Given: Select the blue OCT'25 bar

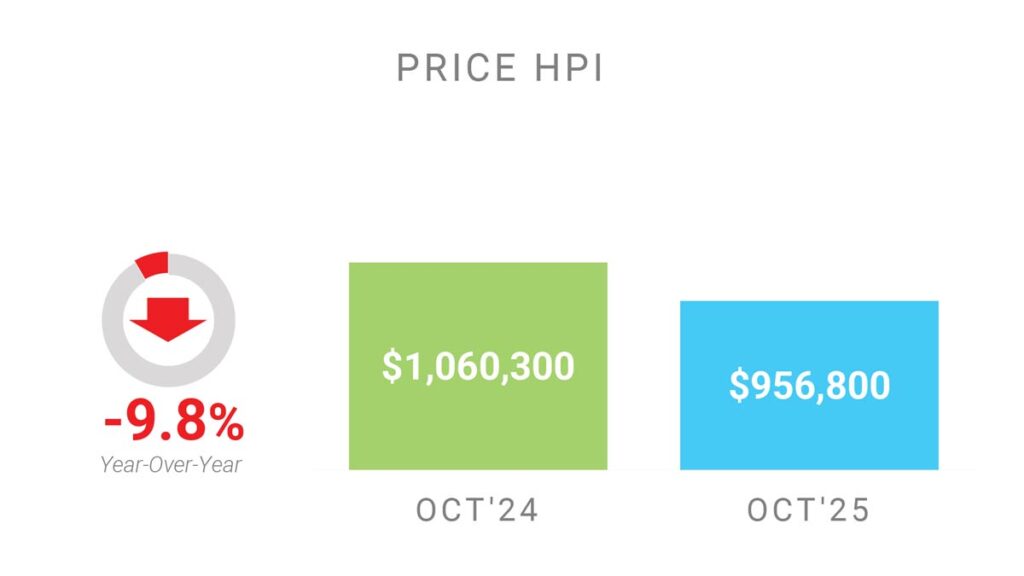Looking at the screenshot, I should tap(809, 440).
